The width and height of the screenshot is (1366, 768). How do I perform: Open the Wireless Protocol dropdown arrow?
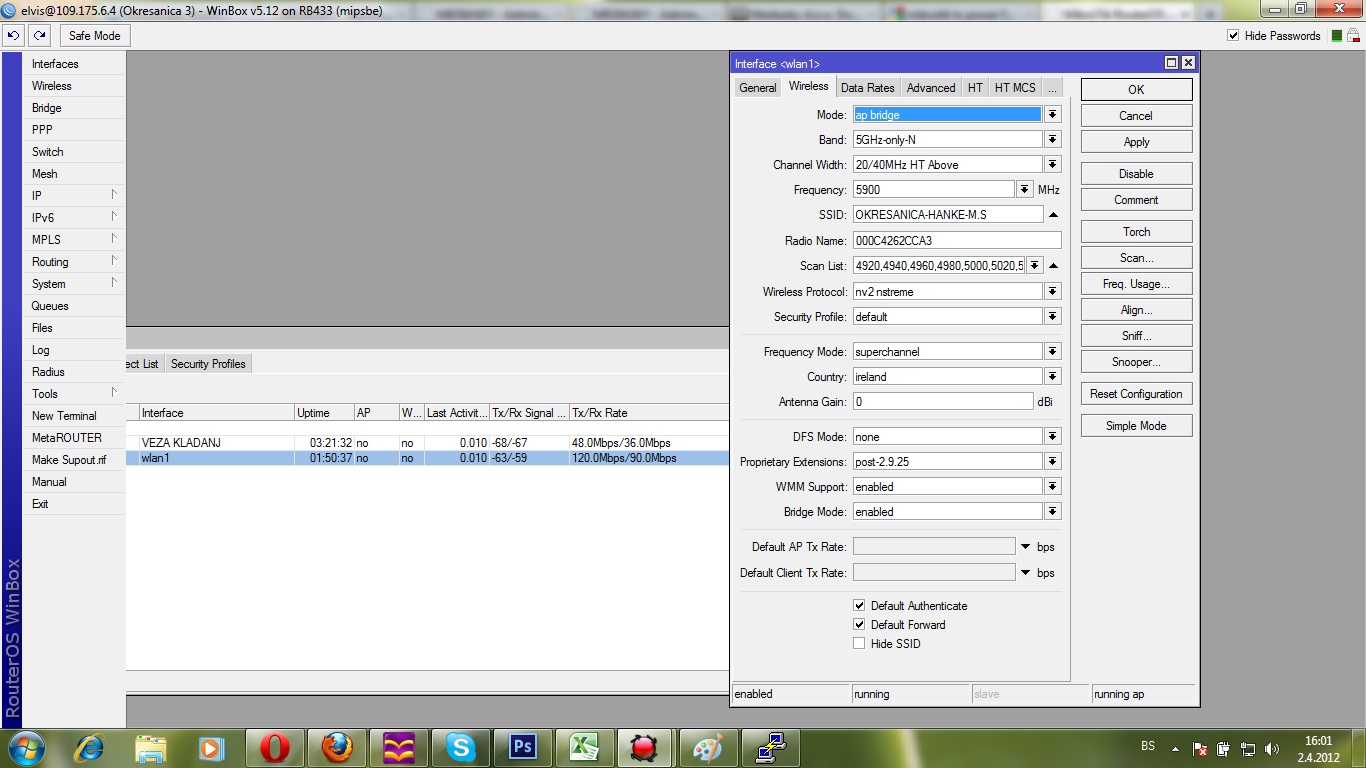pyautogui.click(x=1052, y=292)
